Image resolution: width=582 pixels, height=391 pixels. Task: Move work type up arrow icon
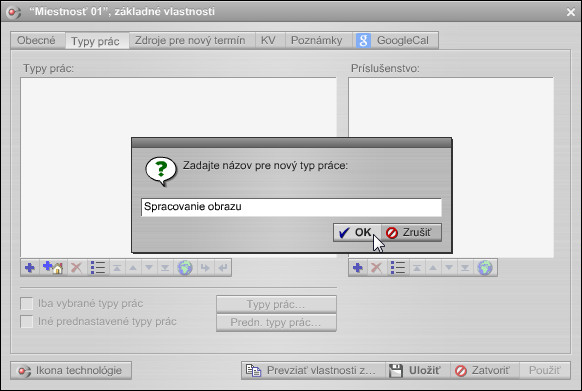(133, 267)
